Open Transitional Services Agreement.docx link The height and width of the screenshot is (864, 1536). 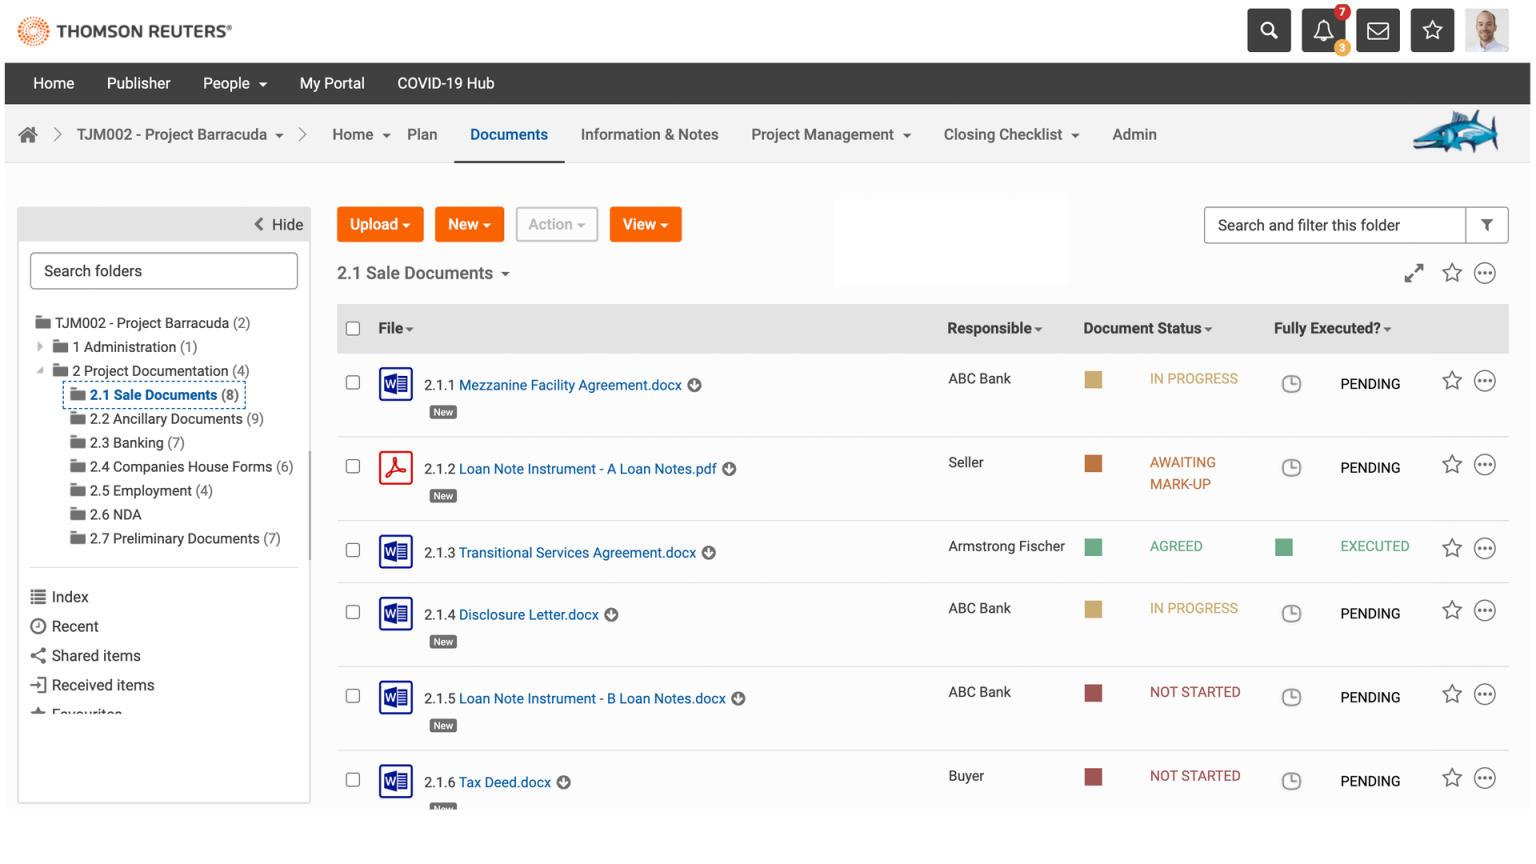click(577, 553)
